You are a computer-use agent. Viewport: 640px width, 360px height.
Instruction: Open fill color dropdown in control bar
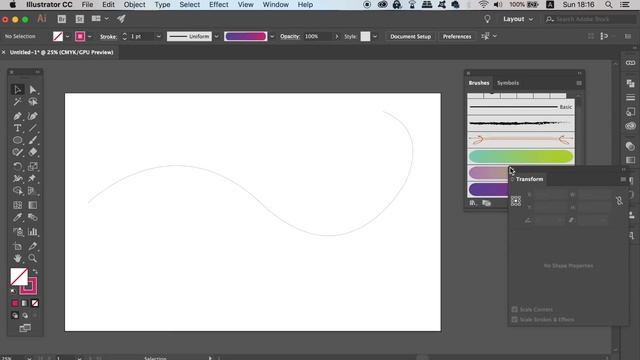(x=67, y=36)
